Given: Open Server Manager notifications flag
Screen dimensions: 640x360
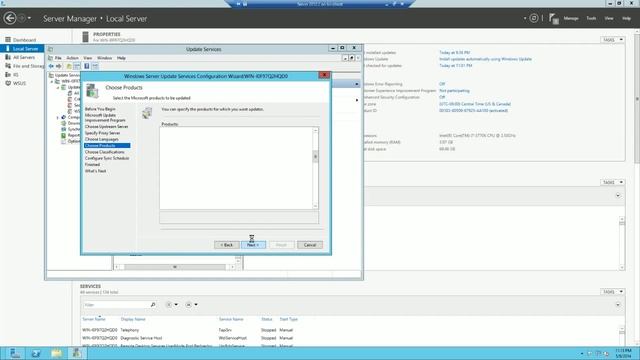Looking at the screenshot, I should [x=553, y=18].
